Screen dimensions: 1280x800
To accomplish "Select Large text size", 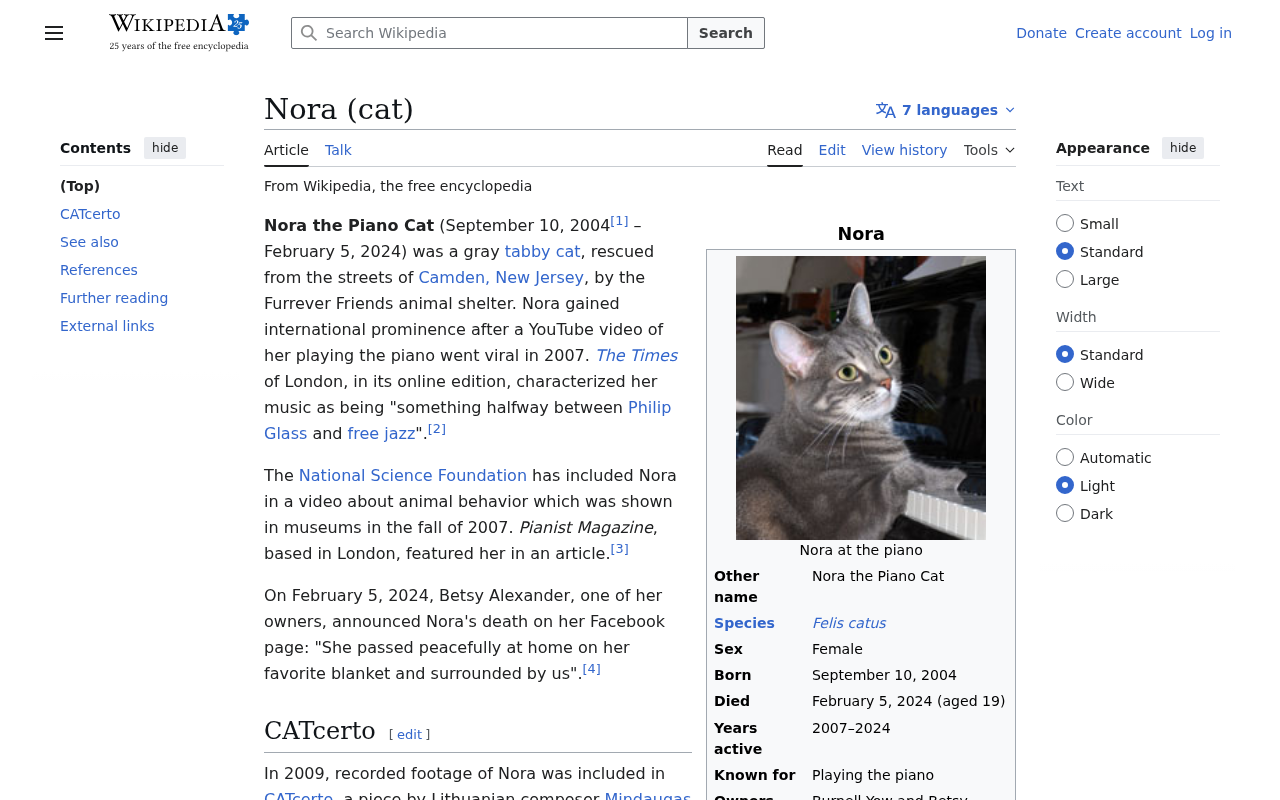I will point(1065,279).
